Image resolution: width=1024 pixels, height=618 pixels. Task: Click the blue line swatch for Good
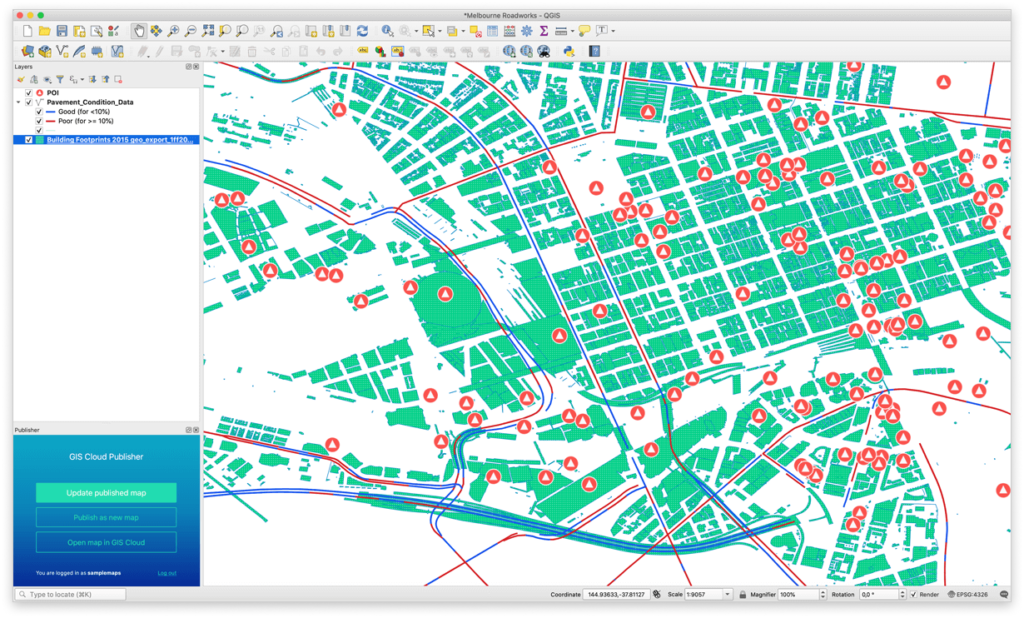(50, 112)
